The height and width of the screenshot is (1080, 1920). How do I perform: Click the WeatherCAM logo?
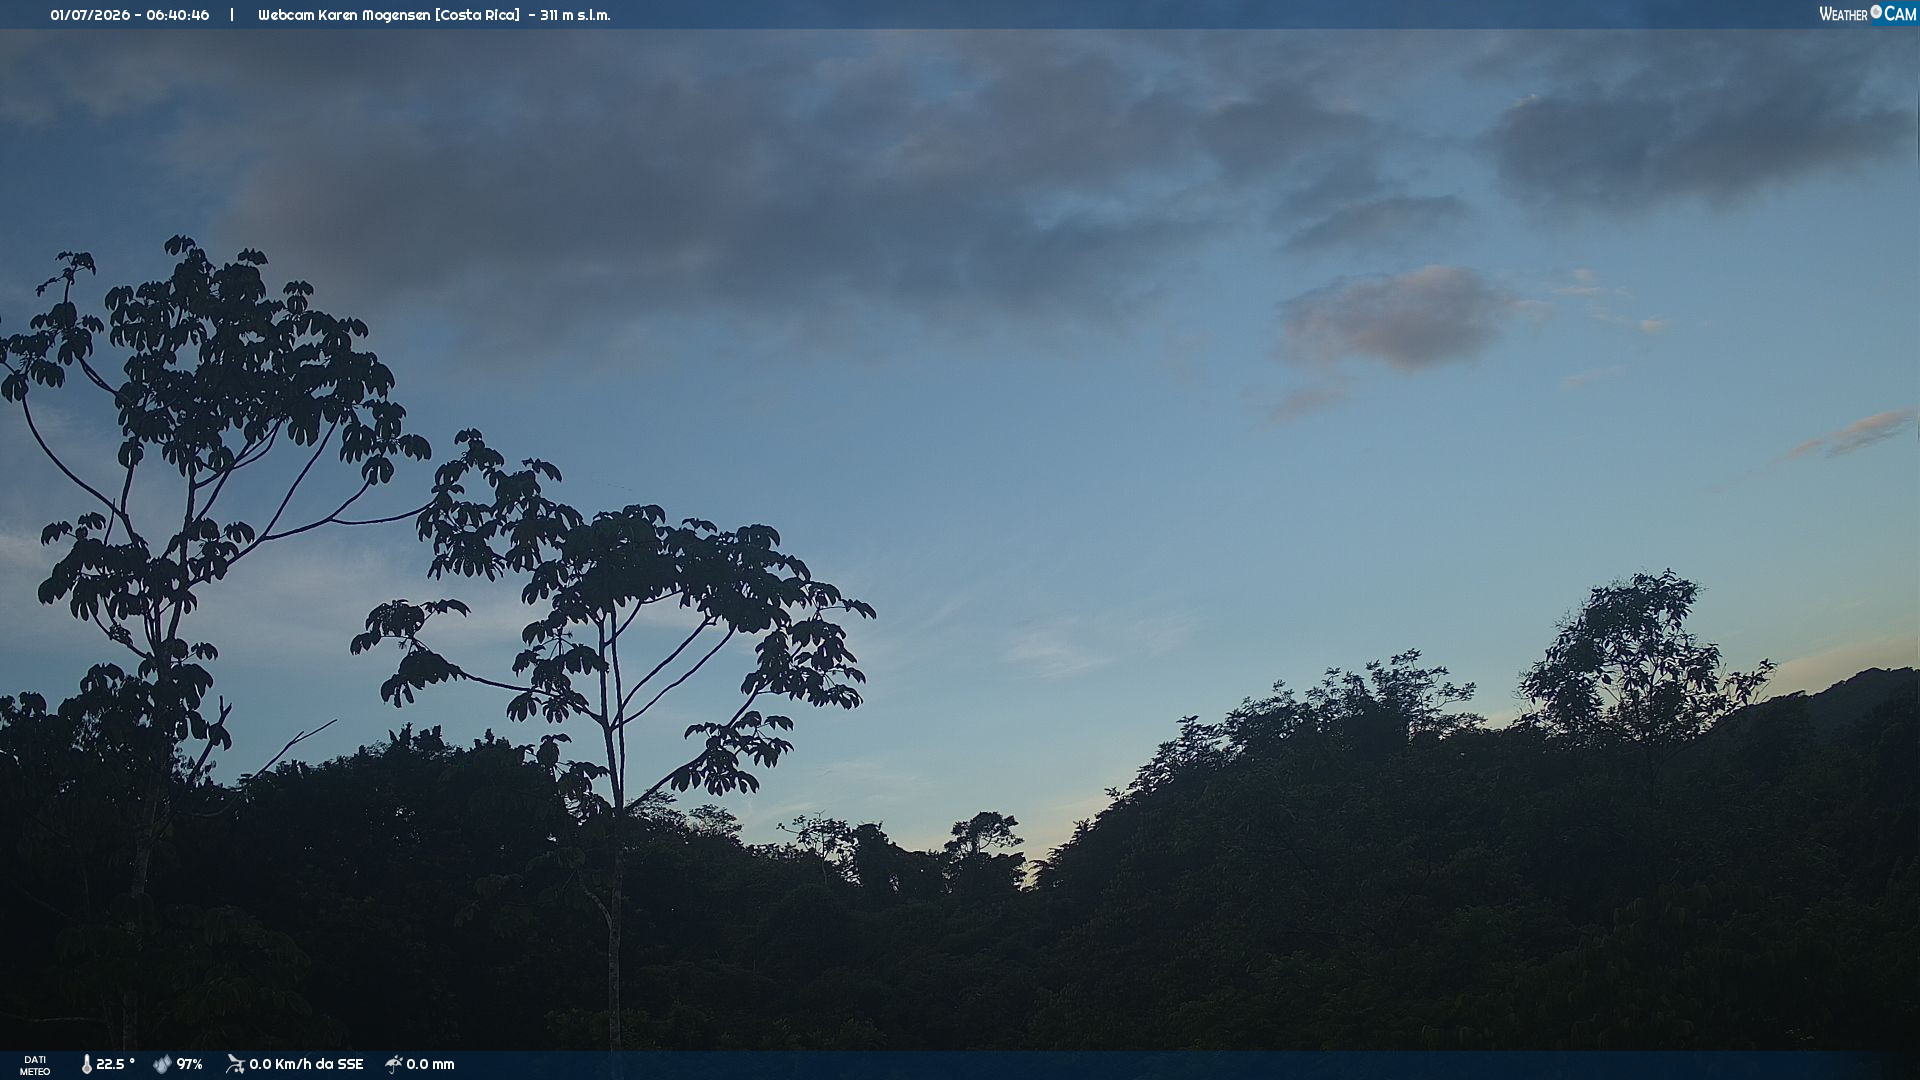click(1867, 14)
